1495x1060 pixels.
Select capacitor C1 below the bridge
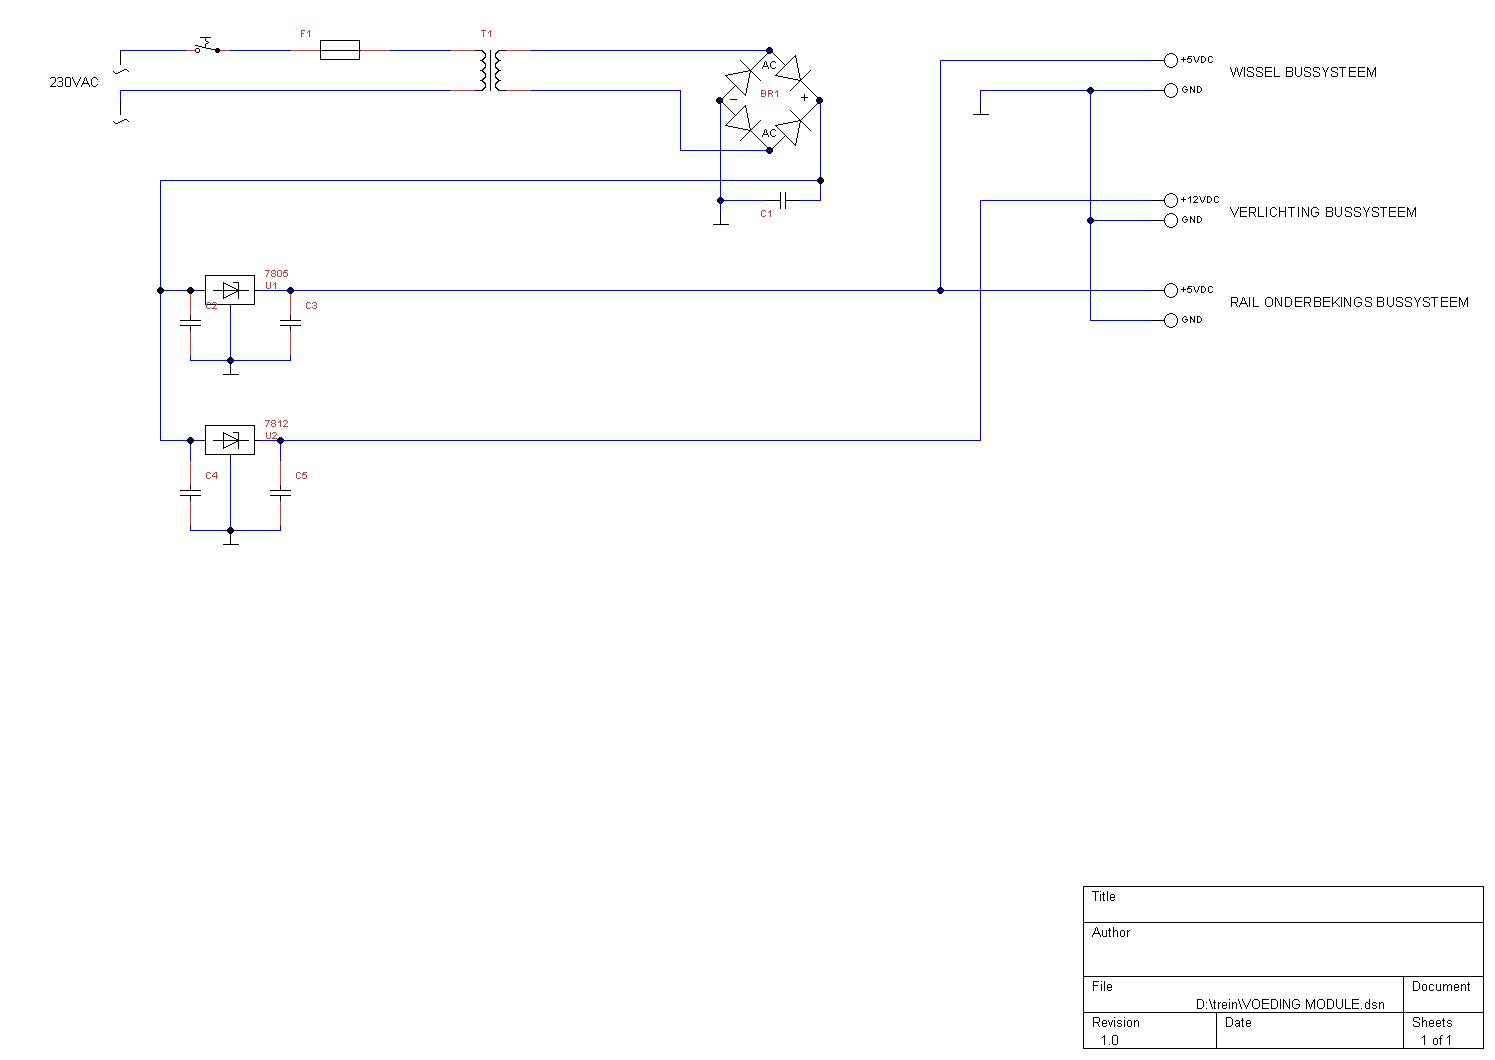pyautogui.click(x=783, y=200)
